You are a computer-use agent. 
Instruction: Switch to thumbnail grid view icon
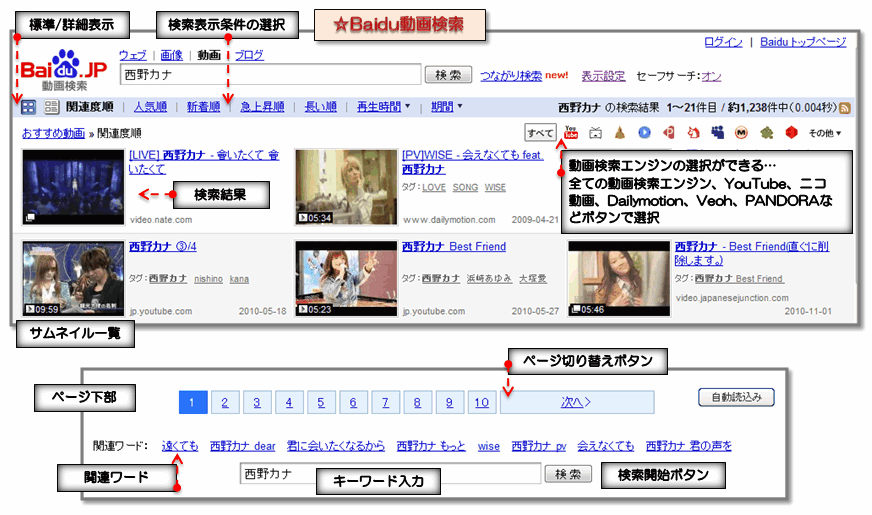point(28,107)
